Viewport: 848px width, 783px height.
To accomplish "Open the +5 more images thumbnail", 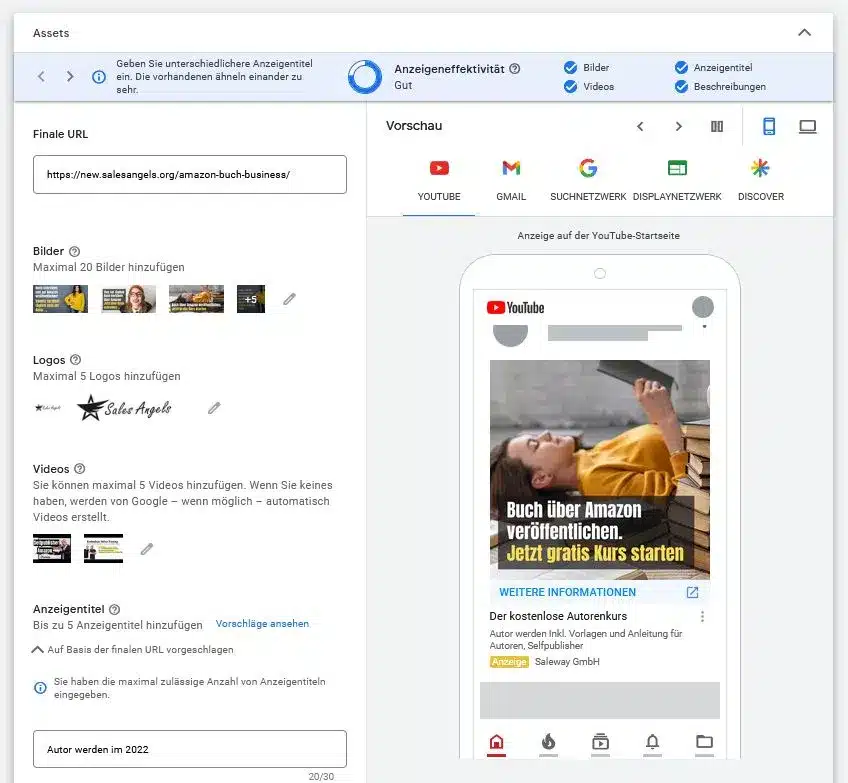I will [251, 299].
